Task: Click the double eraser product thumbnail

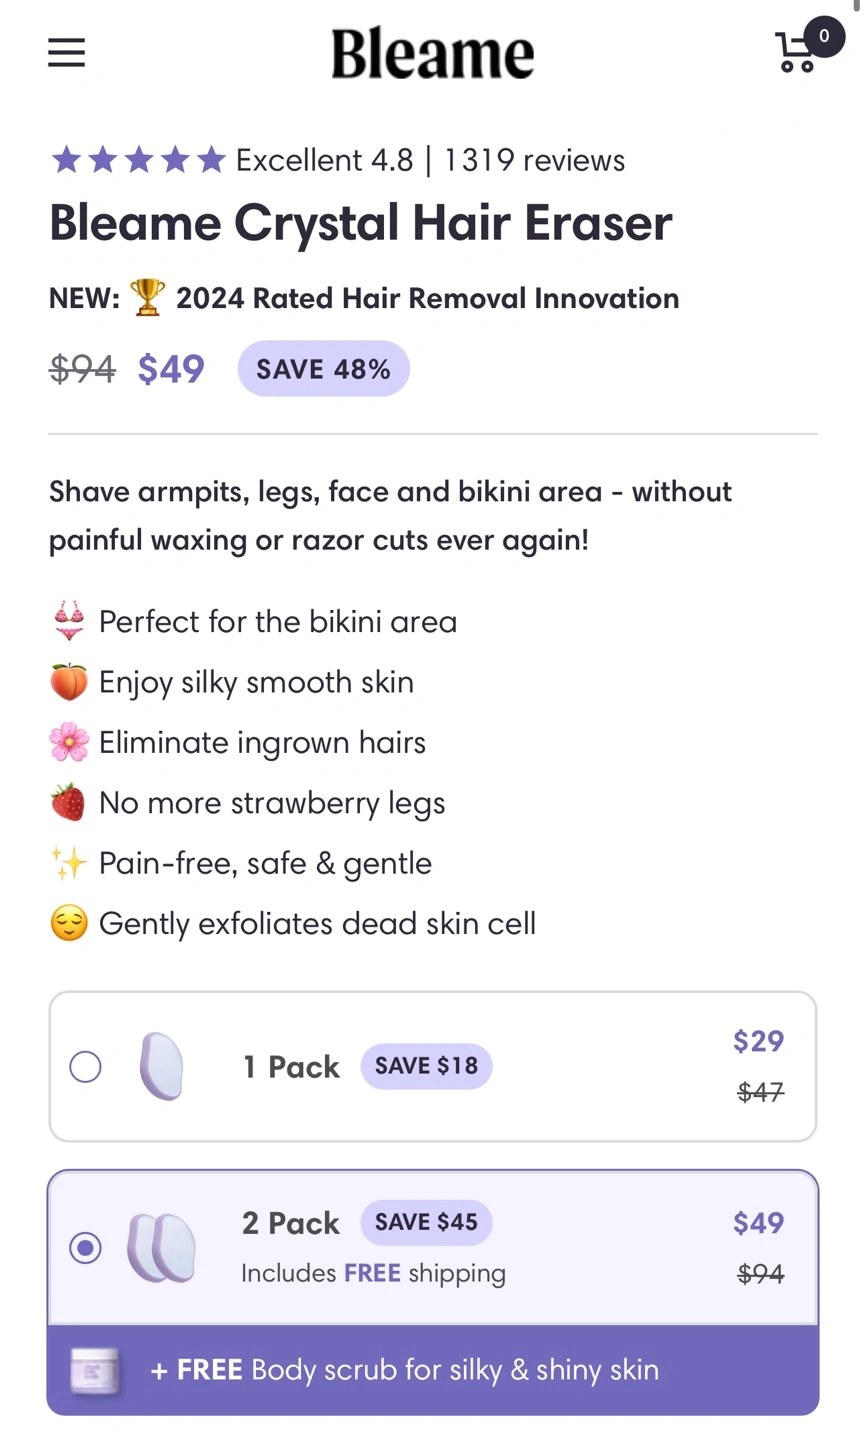Action: click(x=161, y=1247)
